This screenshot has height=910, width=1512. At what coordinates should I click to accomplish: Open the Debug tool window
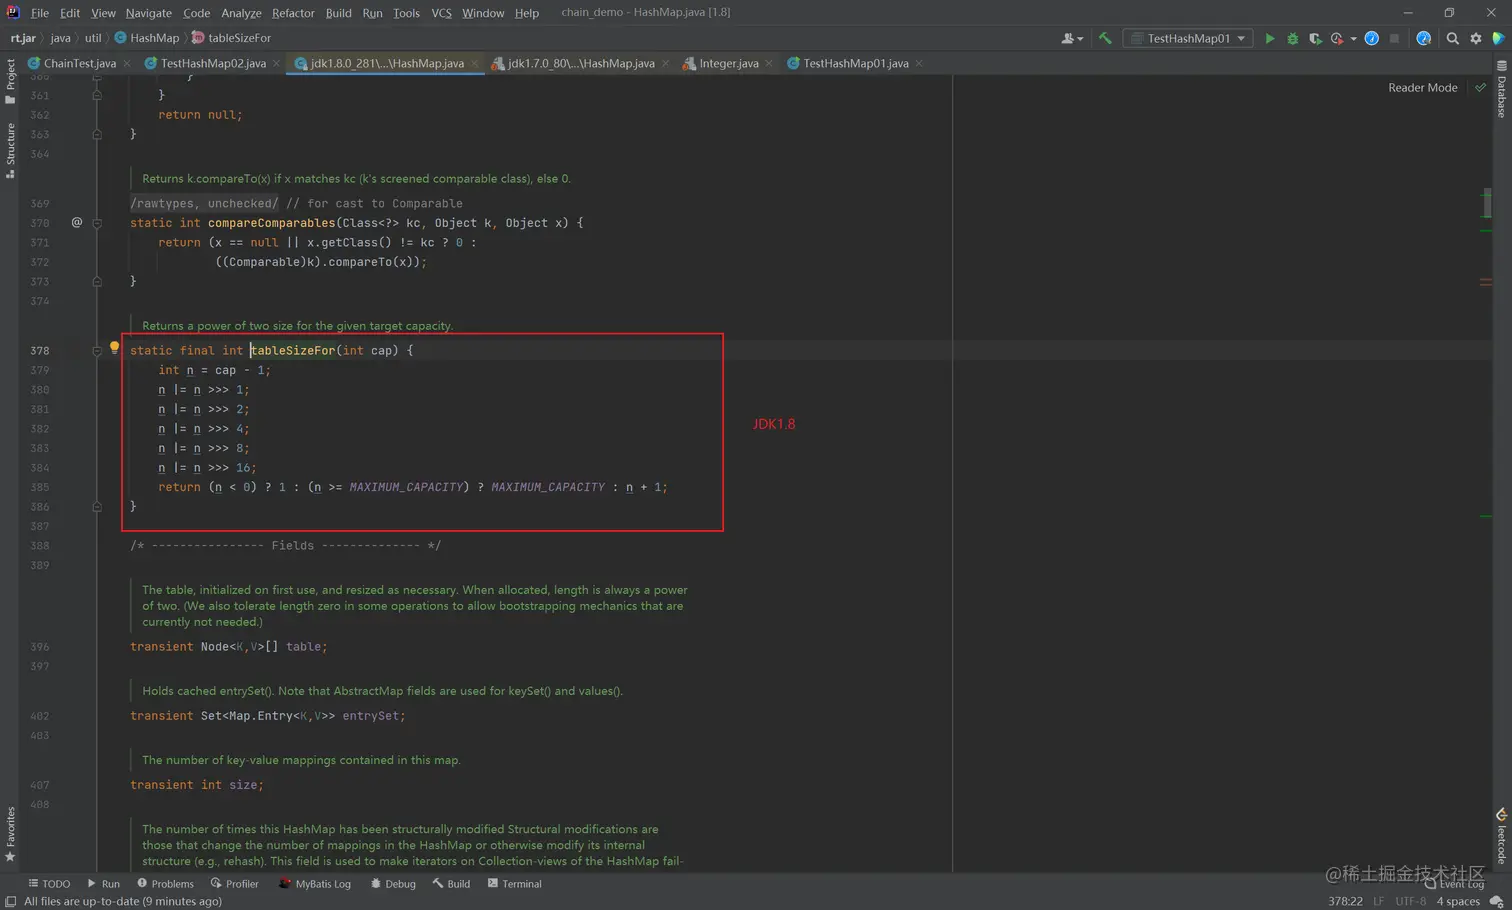coord(393,884)
